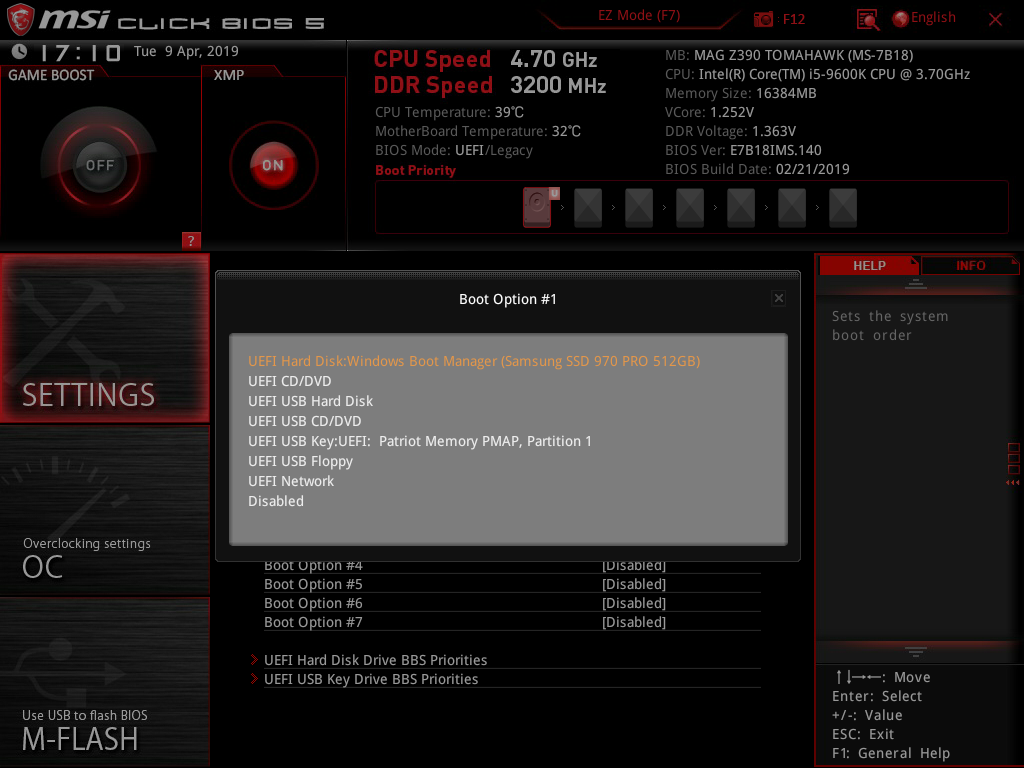Switch to EZ Mode (F7)
Screen dimensions: 1024x768
[639, 16]
